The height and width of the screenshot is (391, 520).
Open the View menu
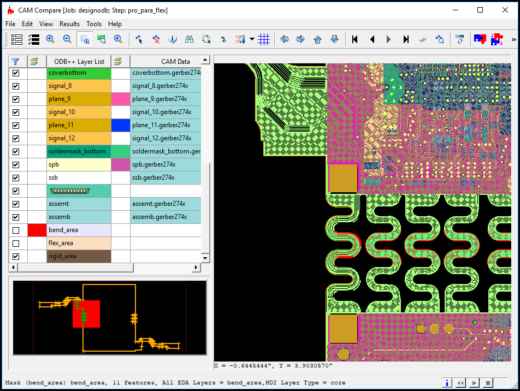[46, 24]
